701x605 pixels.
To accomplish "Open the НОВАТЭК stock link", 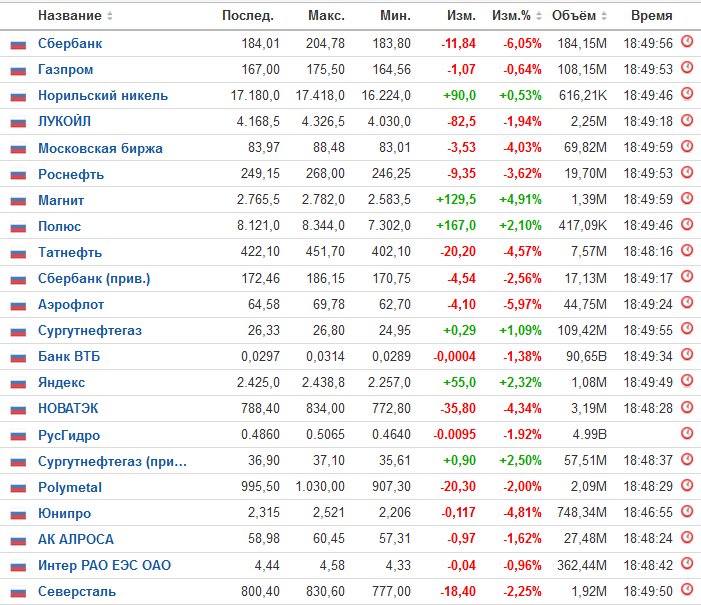I will coord(68,408).
